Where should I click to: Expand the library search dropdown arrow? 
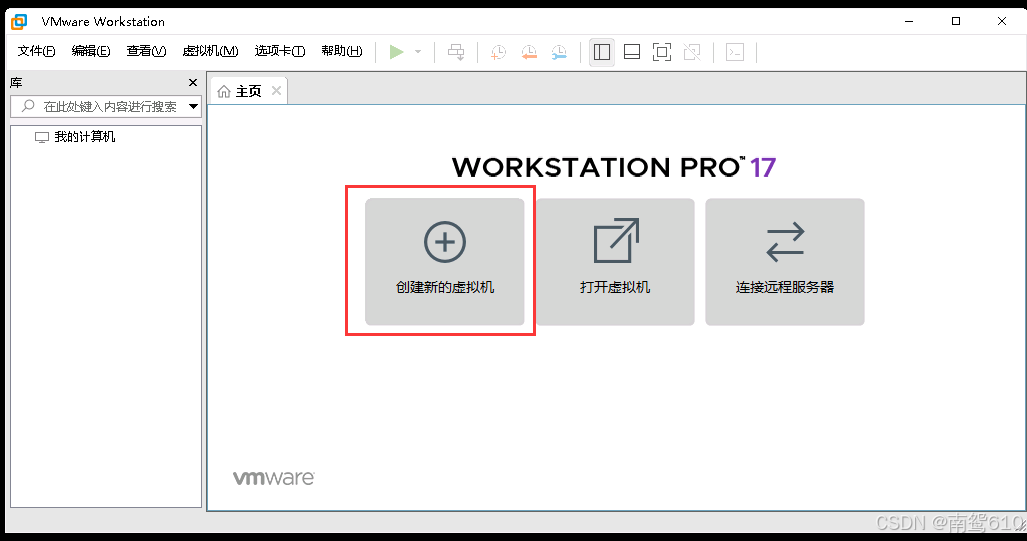pos(194,106)
